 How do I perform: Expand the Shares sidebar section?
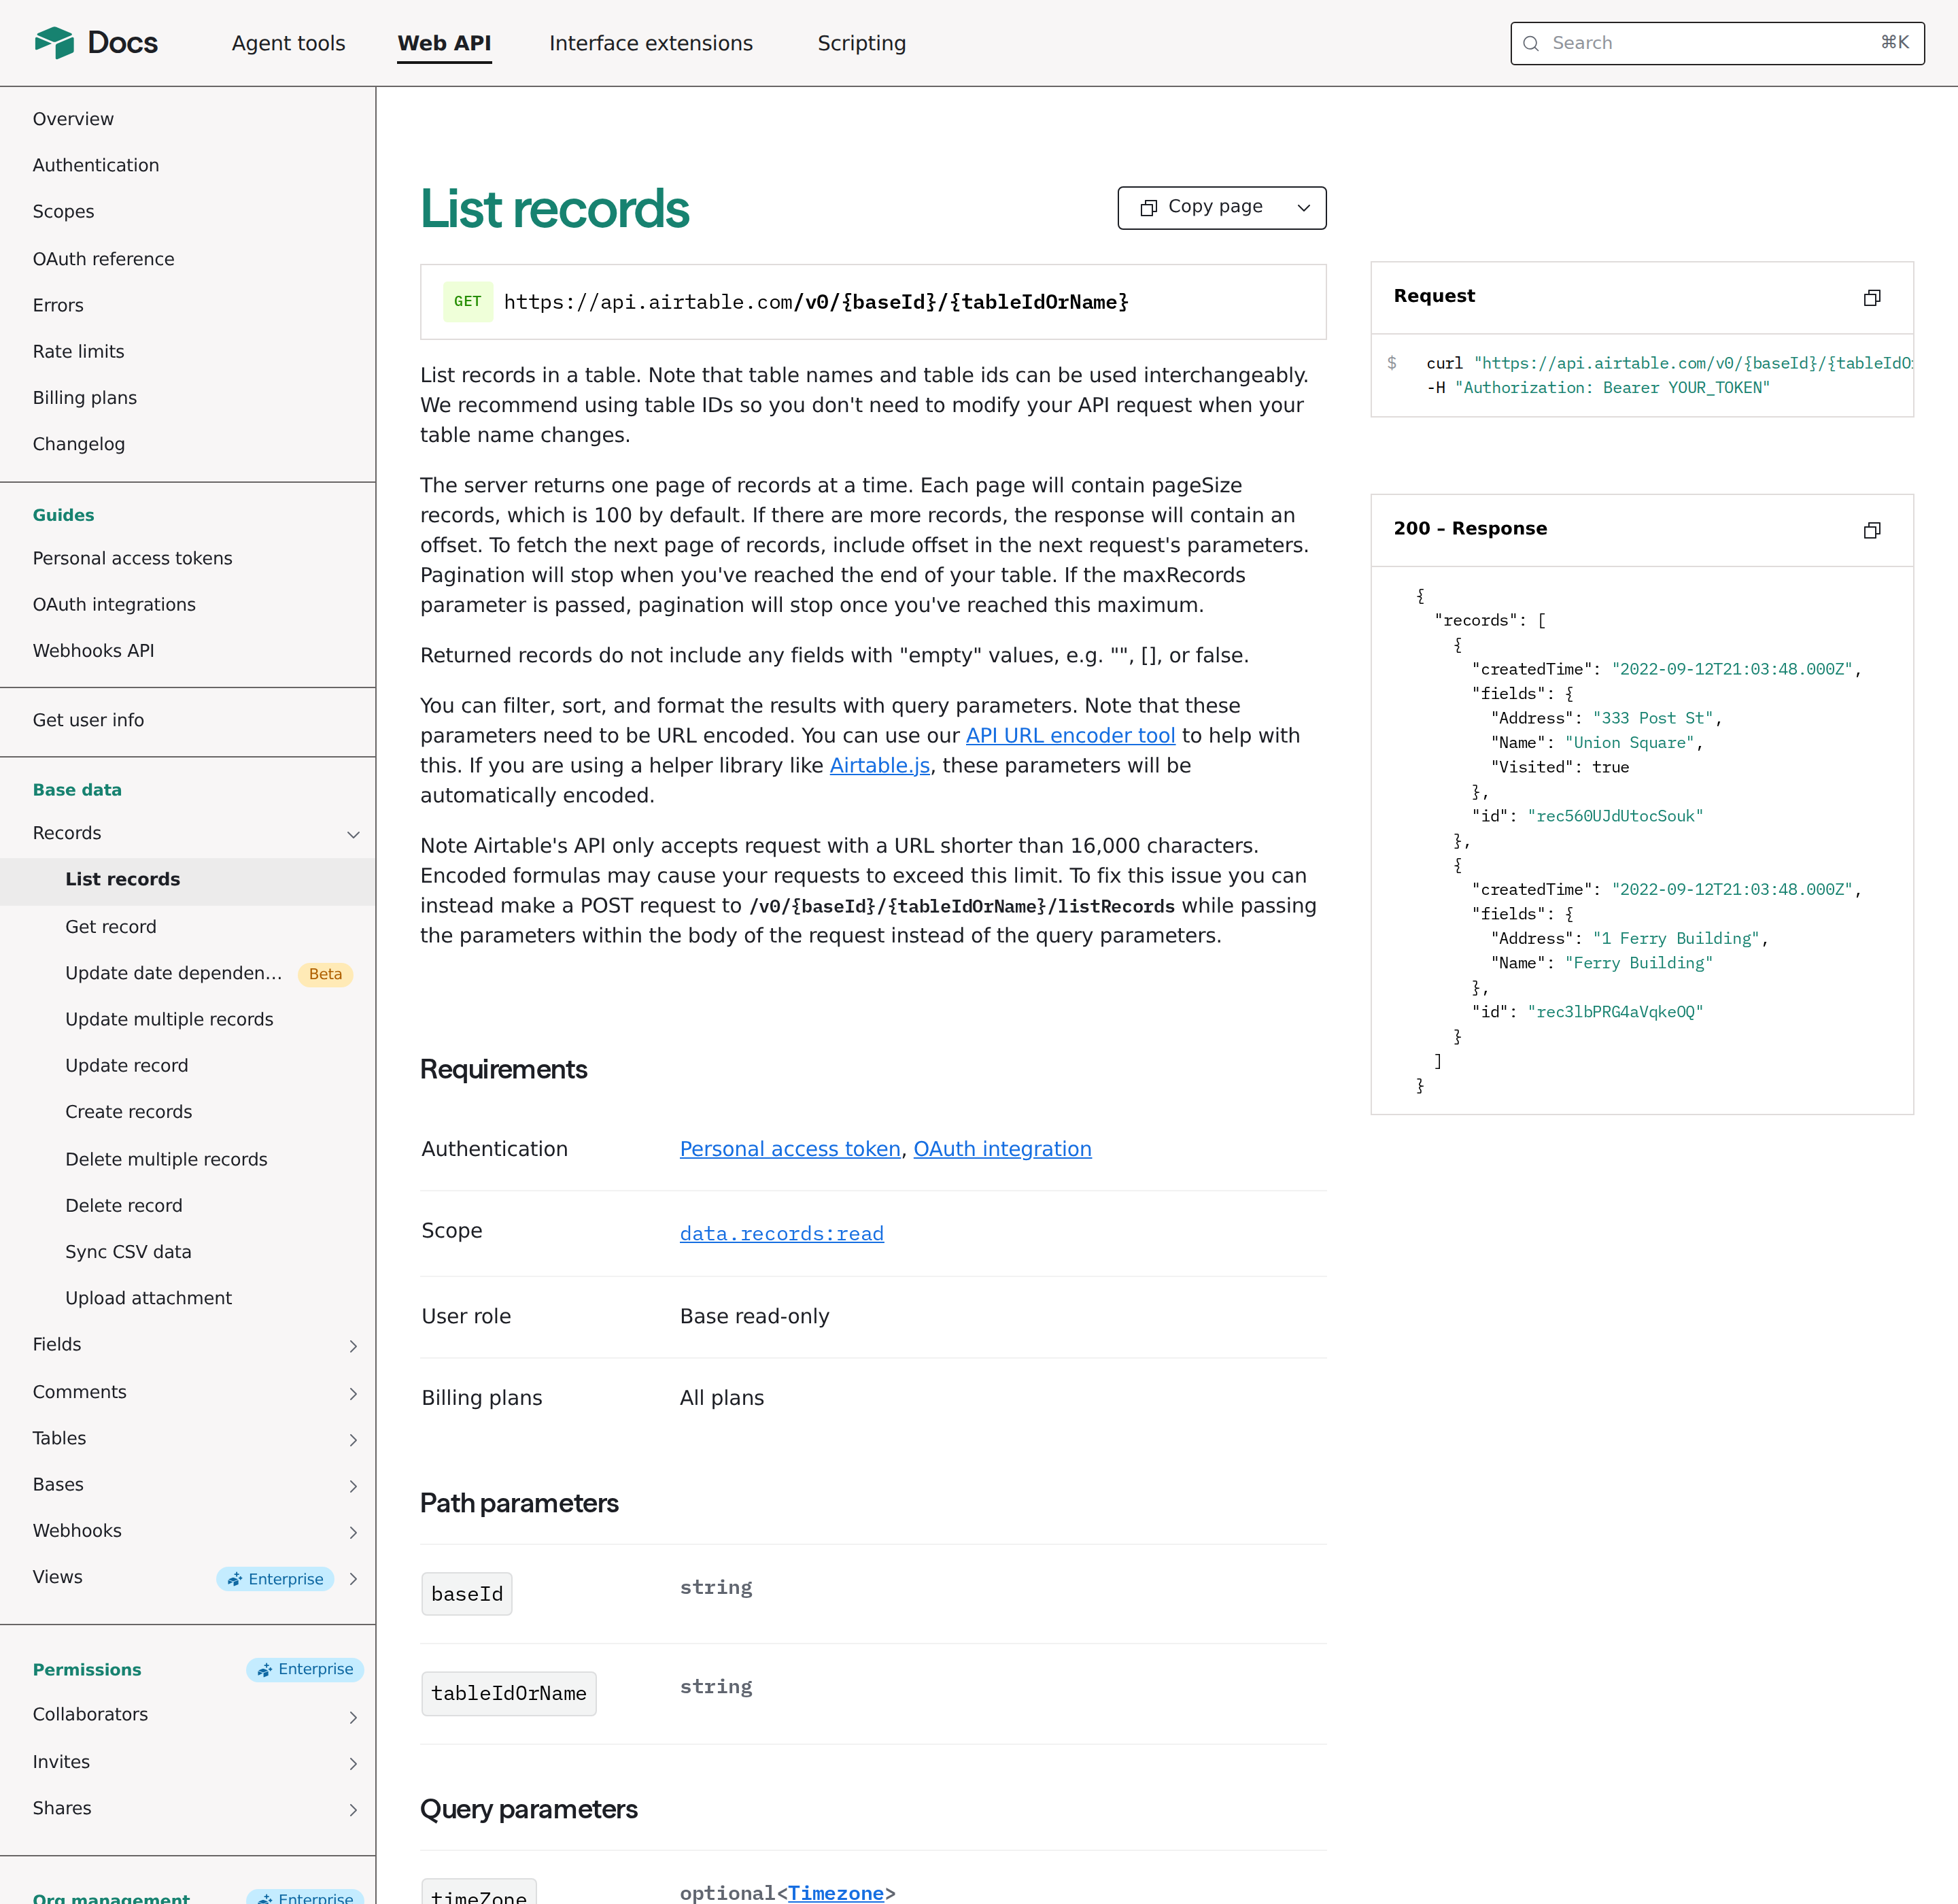353,1809
